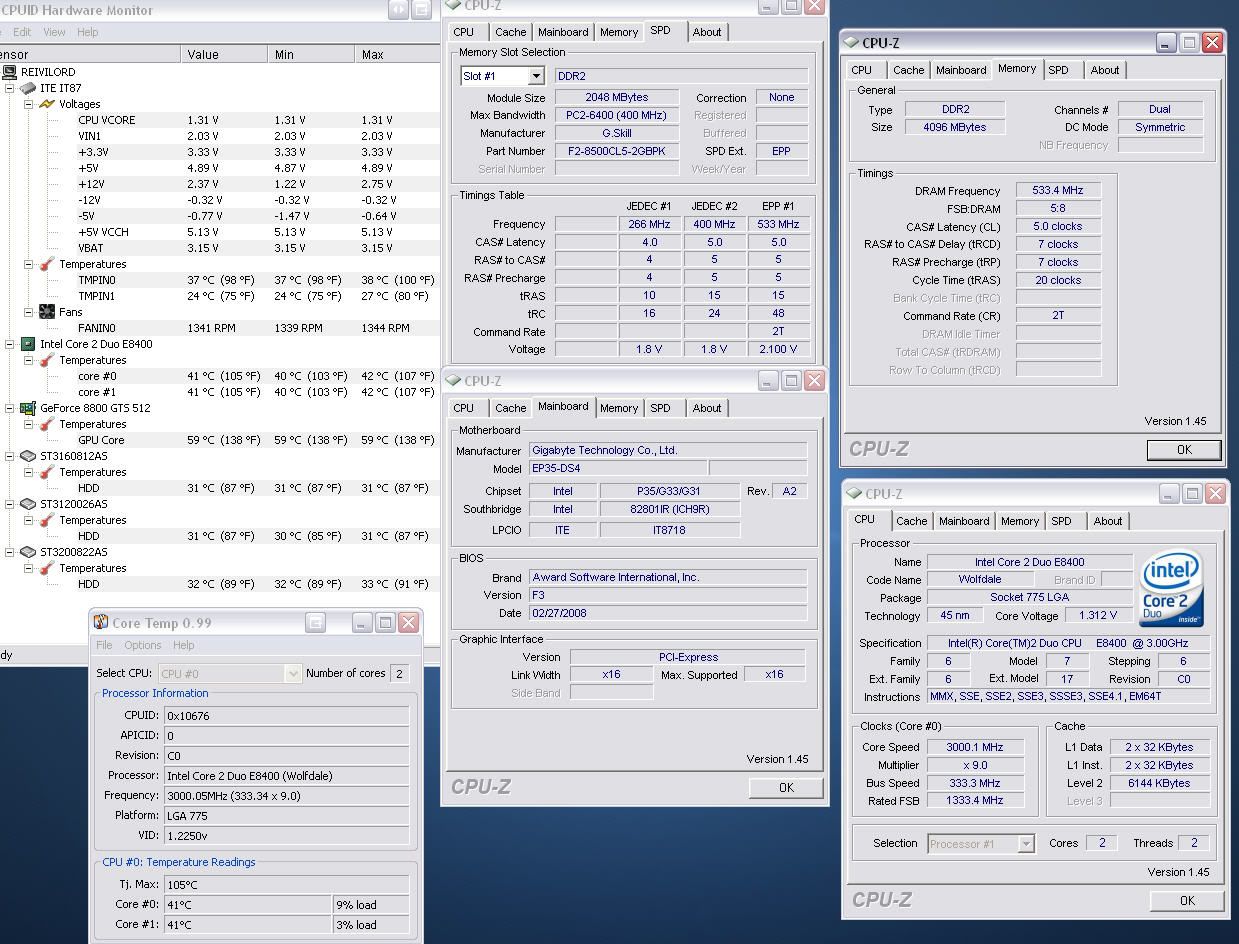Collapse the GeForce 8800 GTS 512 node
Viewport: 1239px width, 944px height.
10,408
